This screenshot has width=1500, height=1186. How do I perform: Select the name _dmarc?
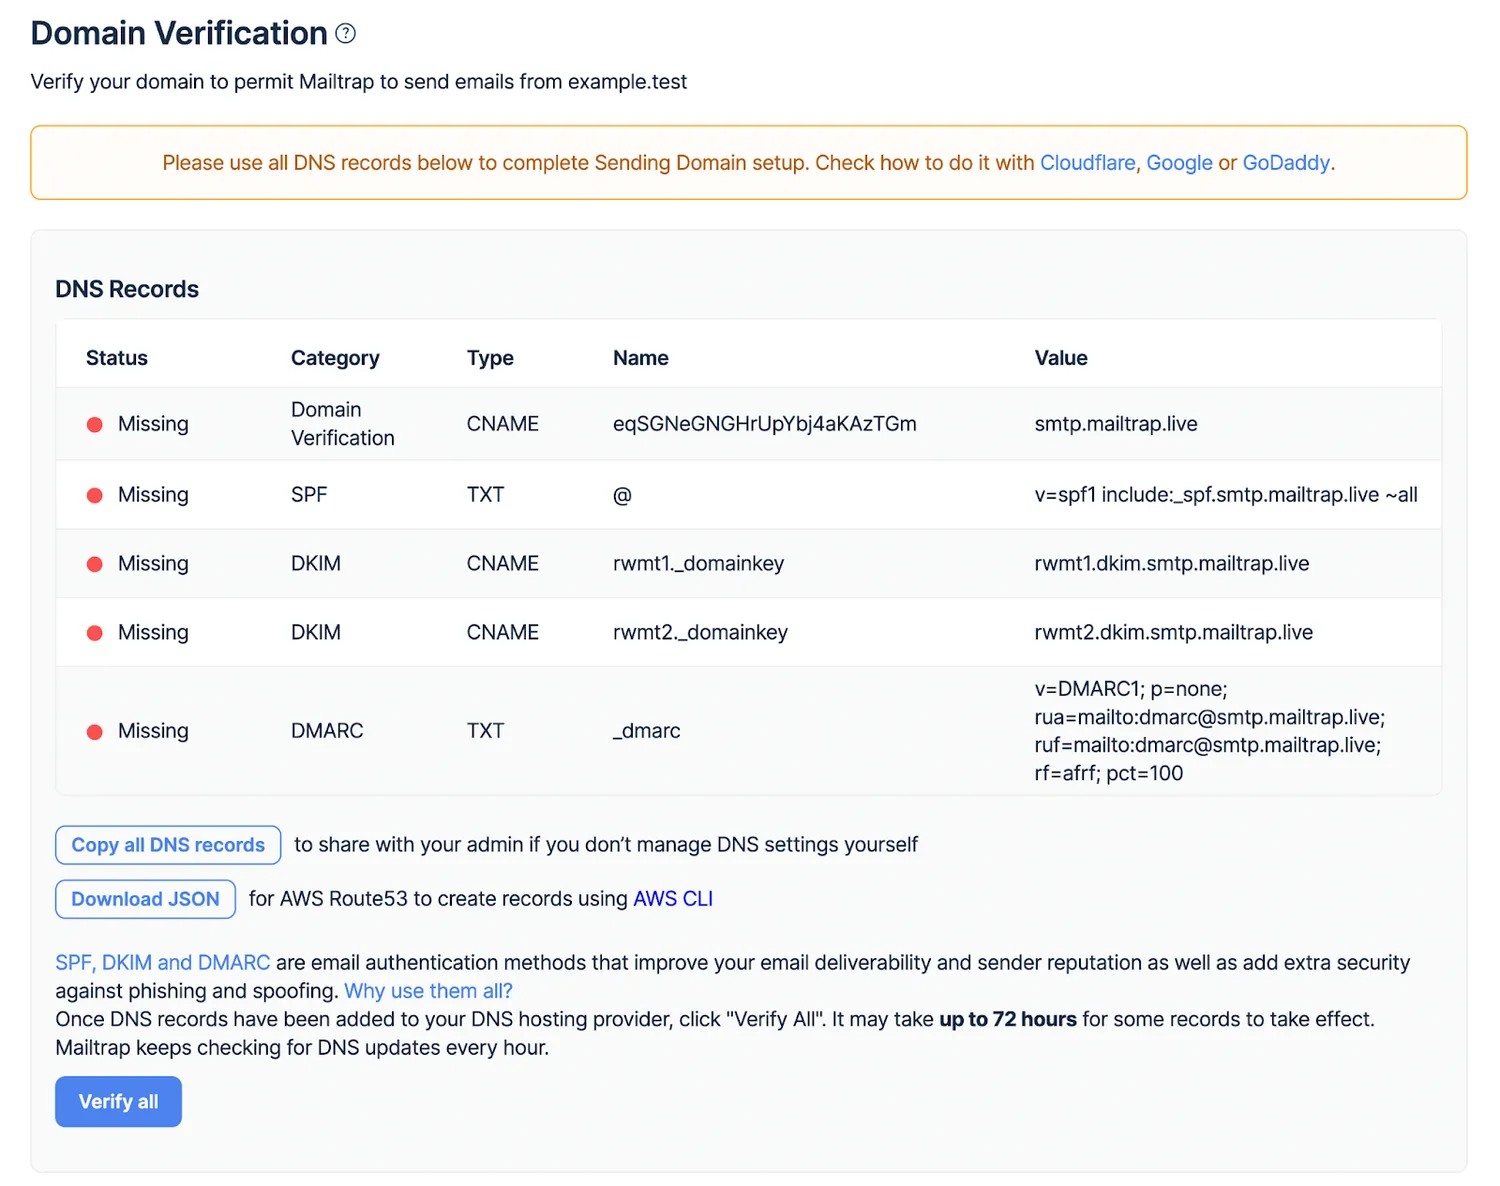[647, 731]
